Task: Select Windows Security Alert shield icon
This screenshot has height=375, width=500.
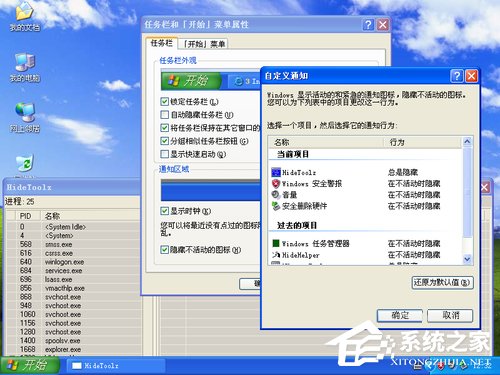Action: 276,183
